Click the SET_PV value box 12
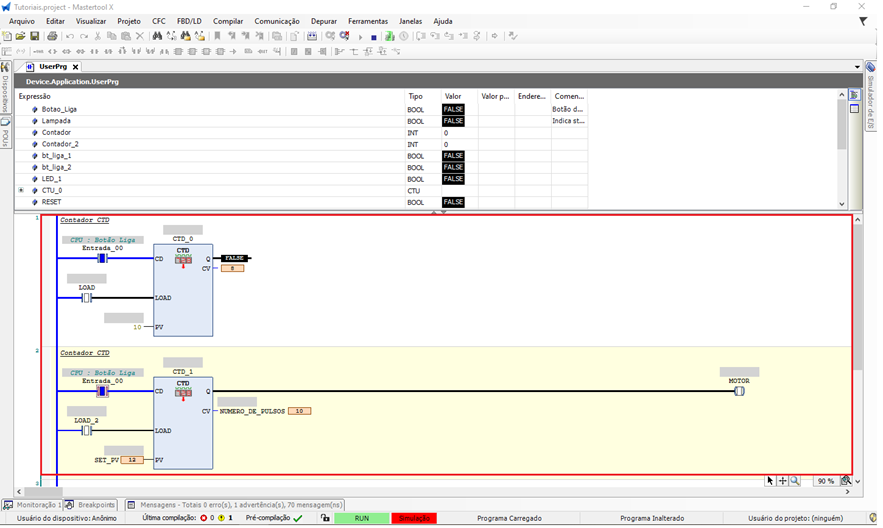Viewport: 883px width, 528px height. point(132,460)
